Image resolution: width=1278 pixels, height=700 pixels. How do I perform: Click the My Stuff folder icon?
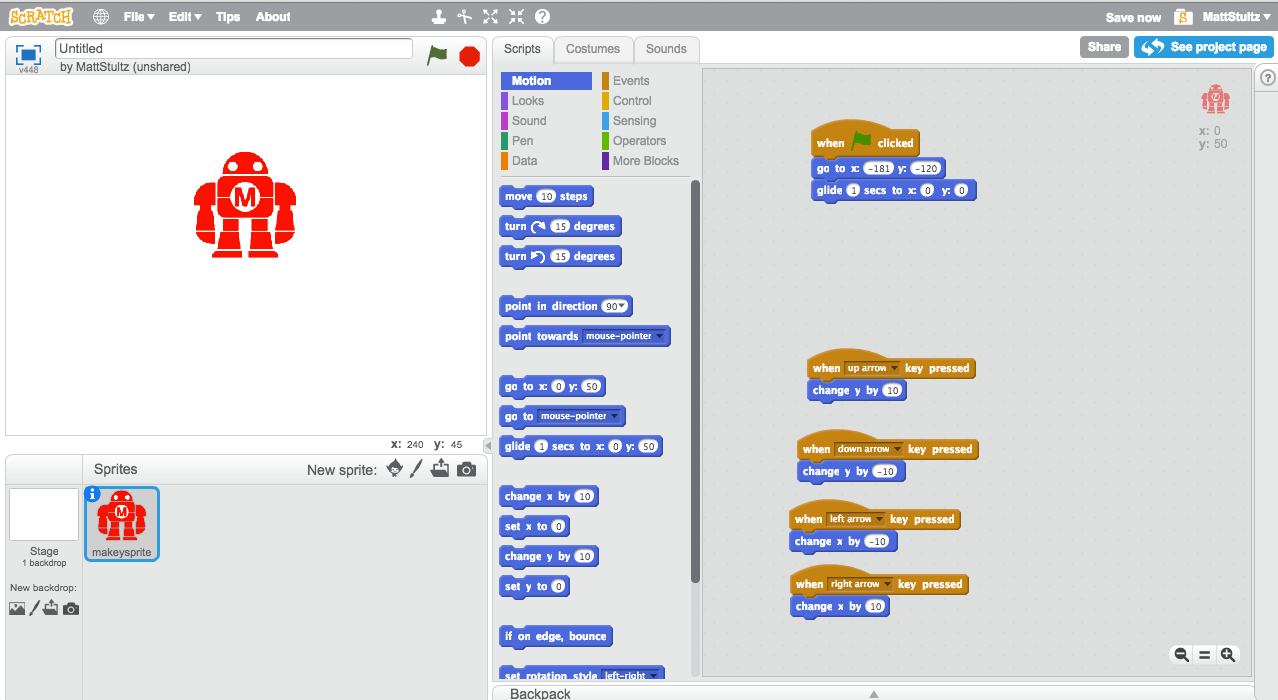click(x=1184, y=17)
